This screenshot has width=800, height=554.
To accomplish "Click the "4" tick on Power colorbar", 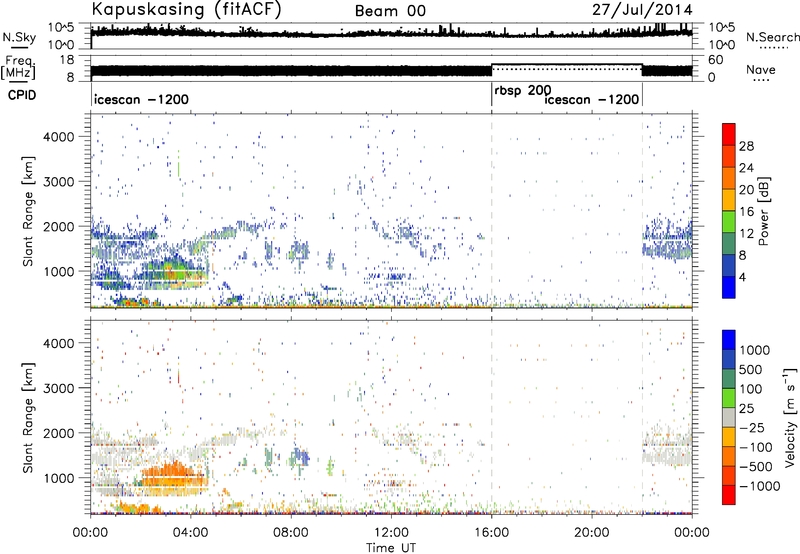I will [742, 277].
